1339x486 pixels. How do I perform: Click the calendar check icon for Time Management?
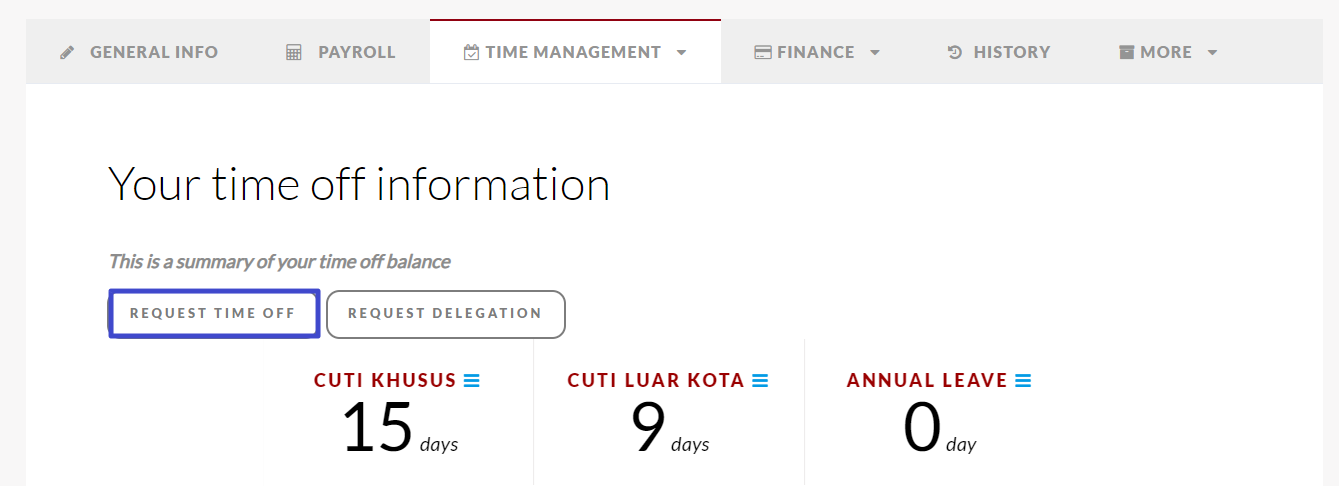(471, 52)
